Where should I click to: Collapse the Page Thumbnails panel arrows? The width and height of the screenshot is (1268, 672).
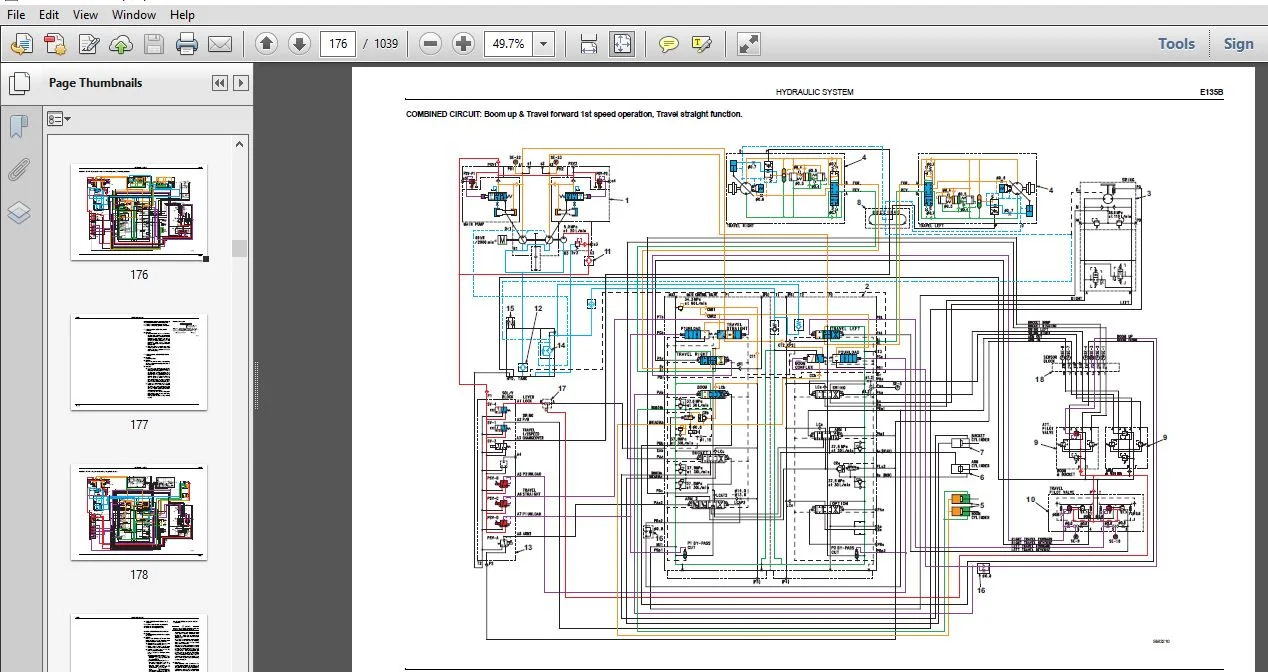pyautogui.click(x=220, y=83)
